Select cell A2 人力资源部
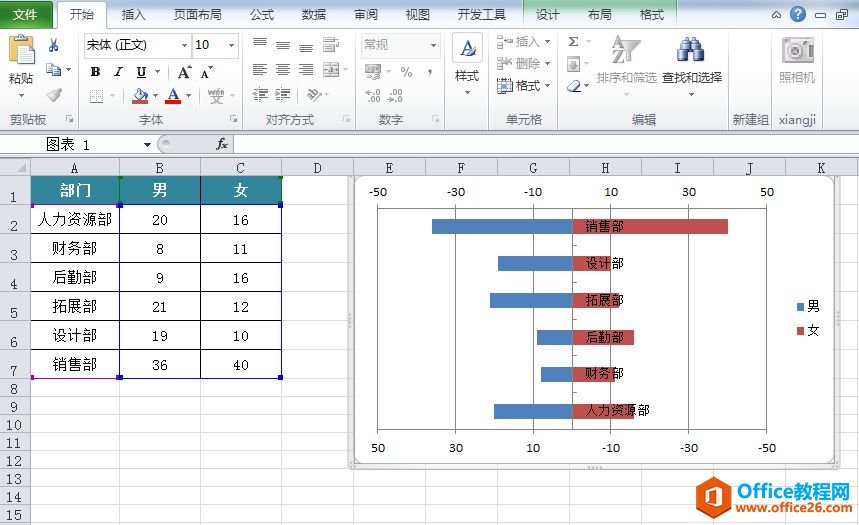Screen dimensions: 859x525 (75, 219)
